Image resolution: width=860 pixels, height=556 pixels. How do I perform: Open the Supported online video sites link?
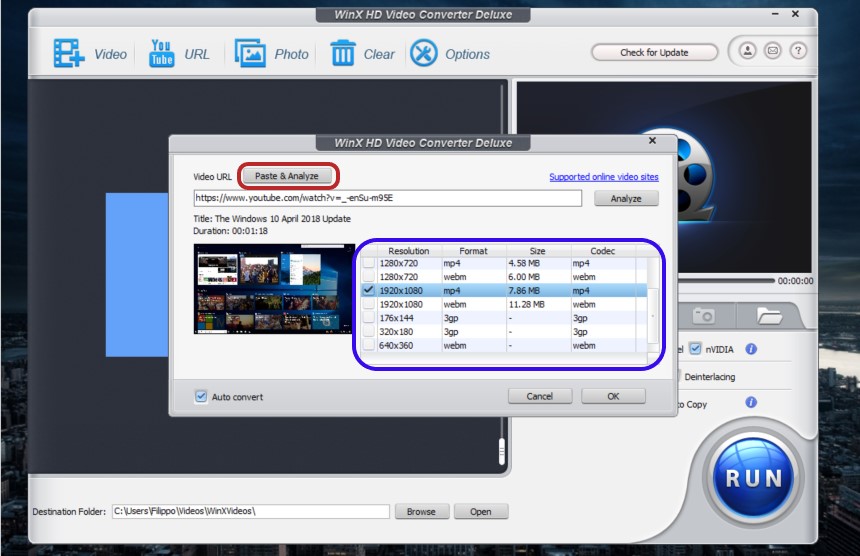604,177
